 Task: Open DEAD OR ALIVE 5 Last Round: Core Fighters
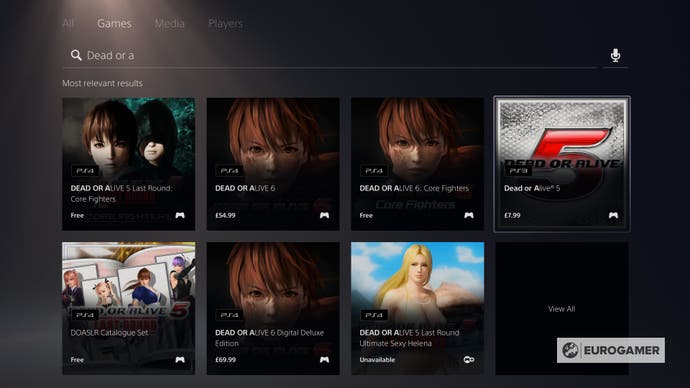128,164
